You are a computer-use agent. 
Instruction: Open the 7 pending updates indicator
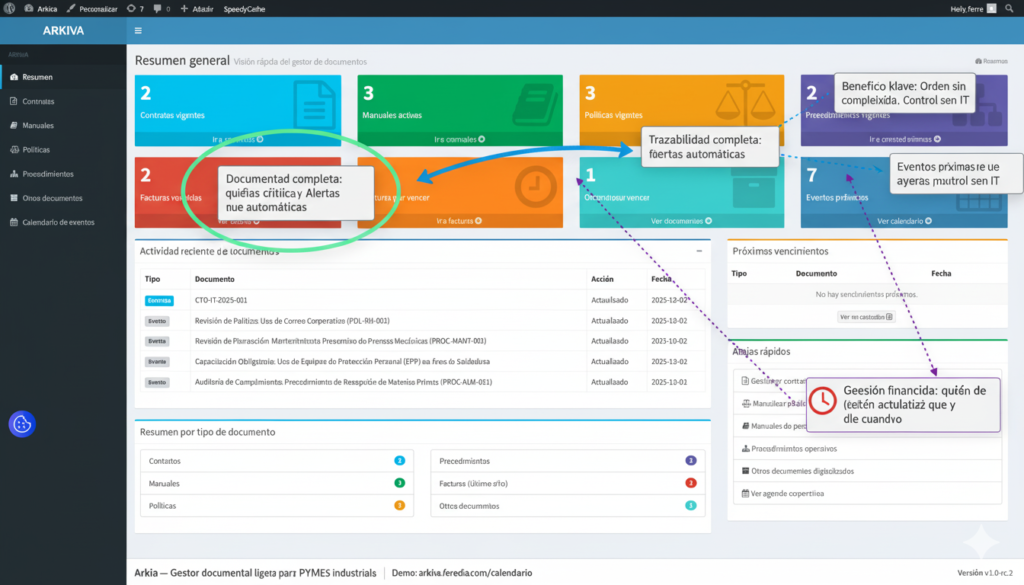click(x=135, y=8)
